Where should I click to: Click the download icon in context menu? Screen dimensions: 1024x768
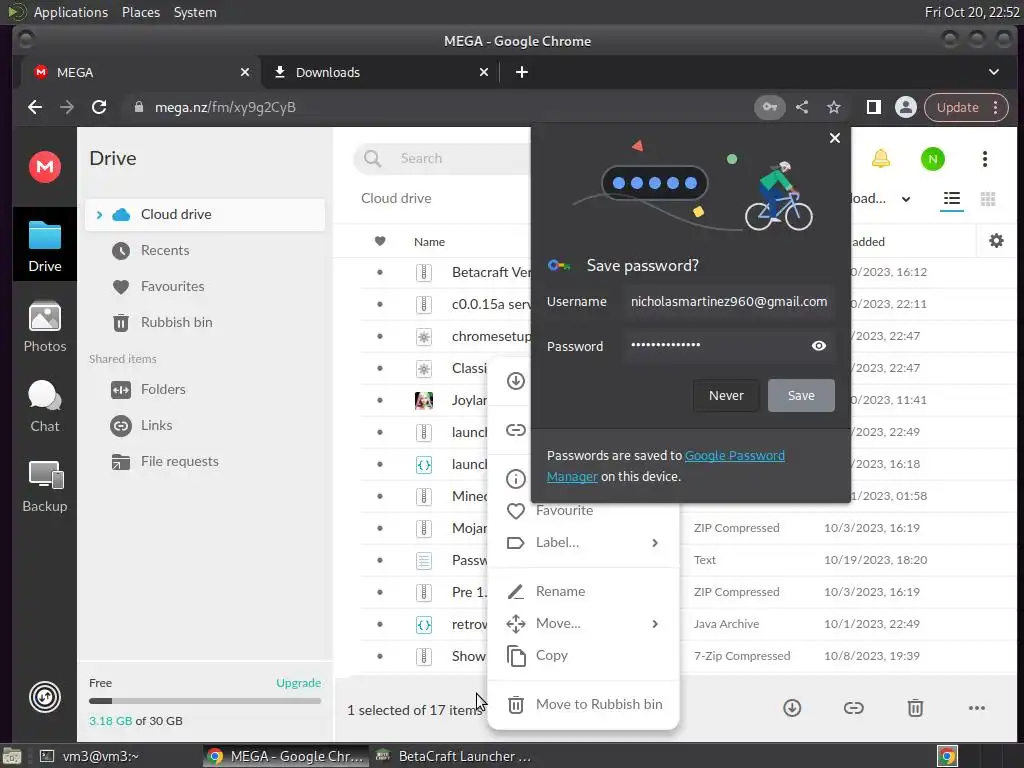[x=516, y=381]
